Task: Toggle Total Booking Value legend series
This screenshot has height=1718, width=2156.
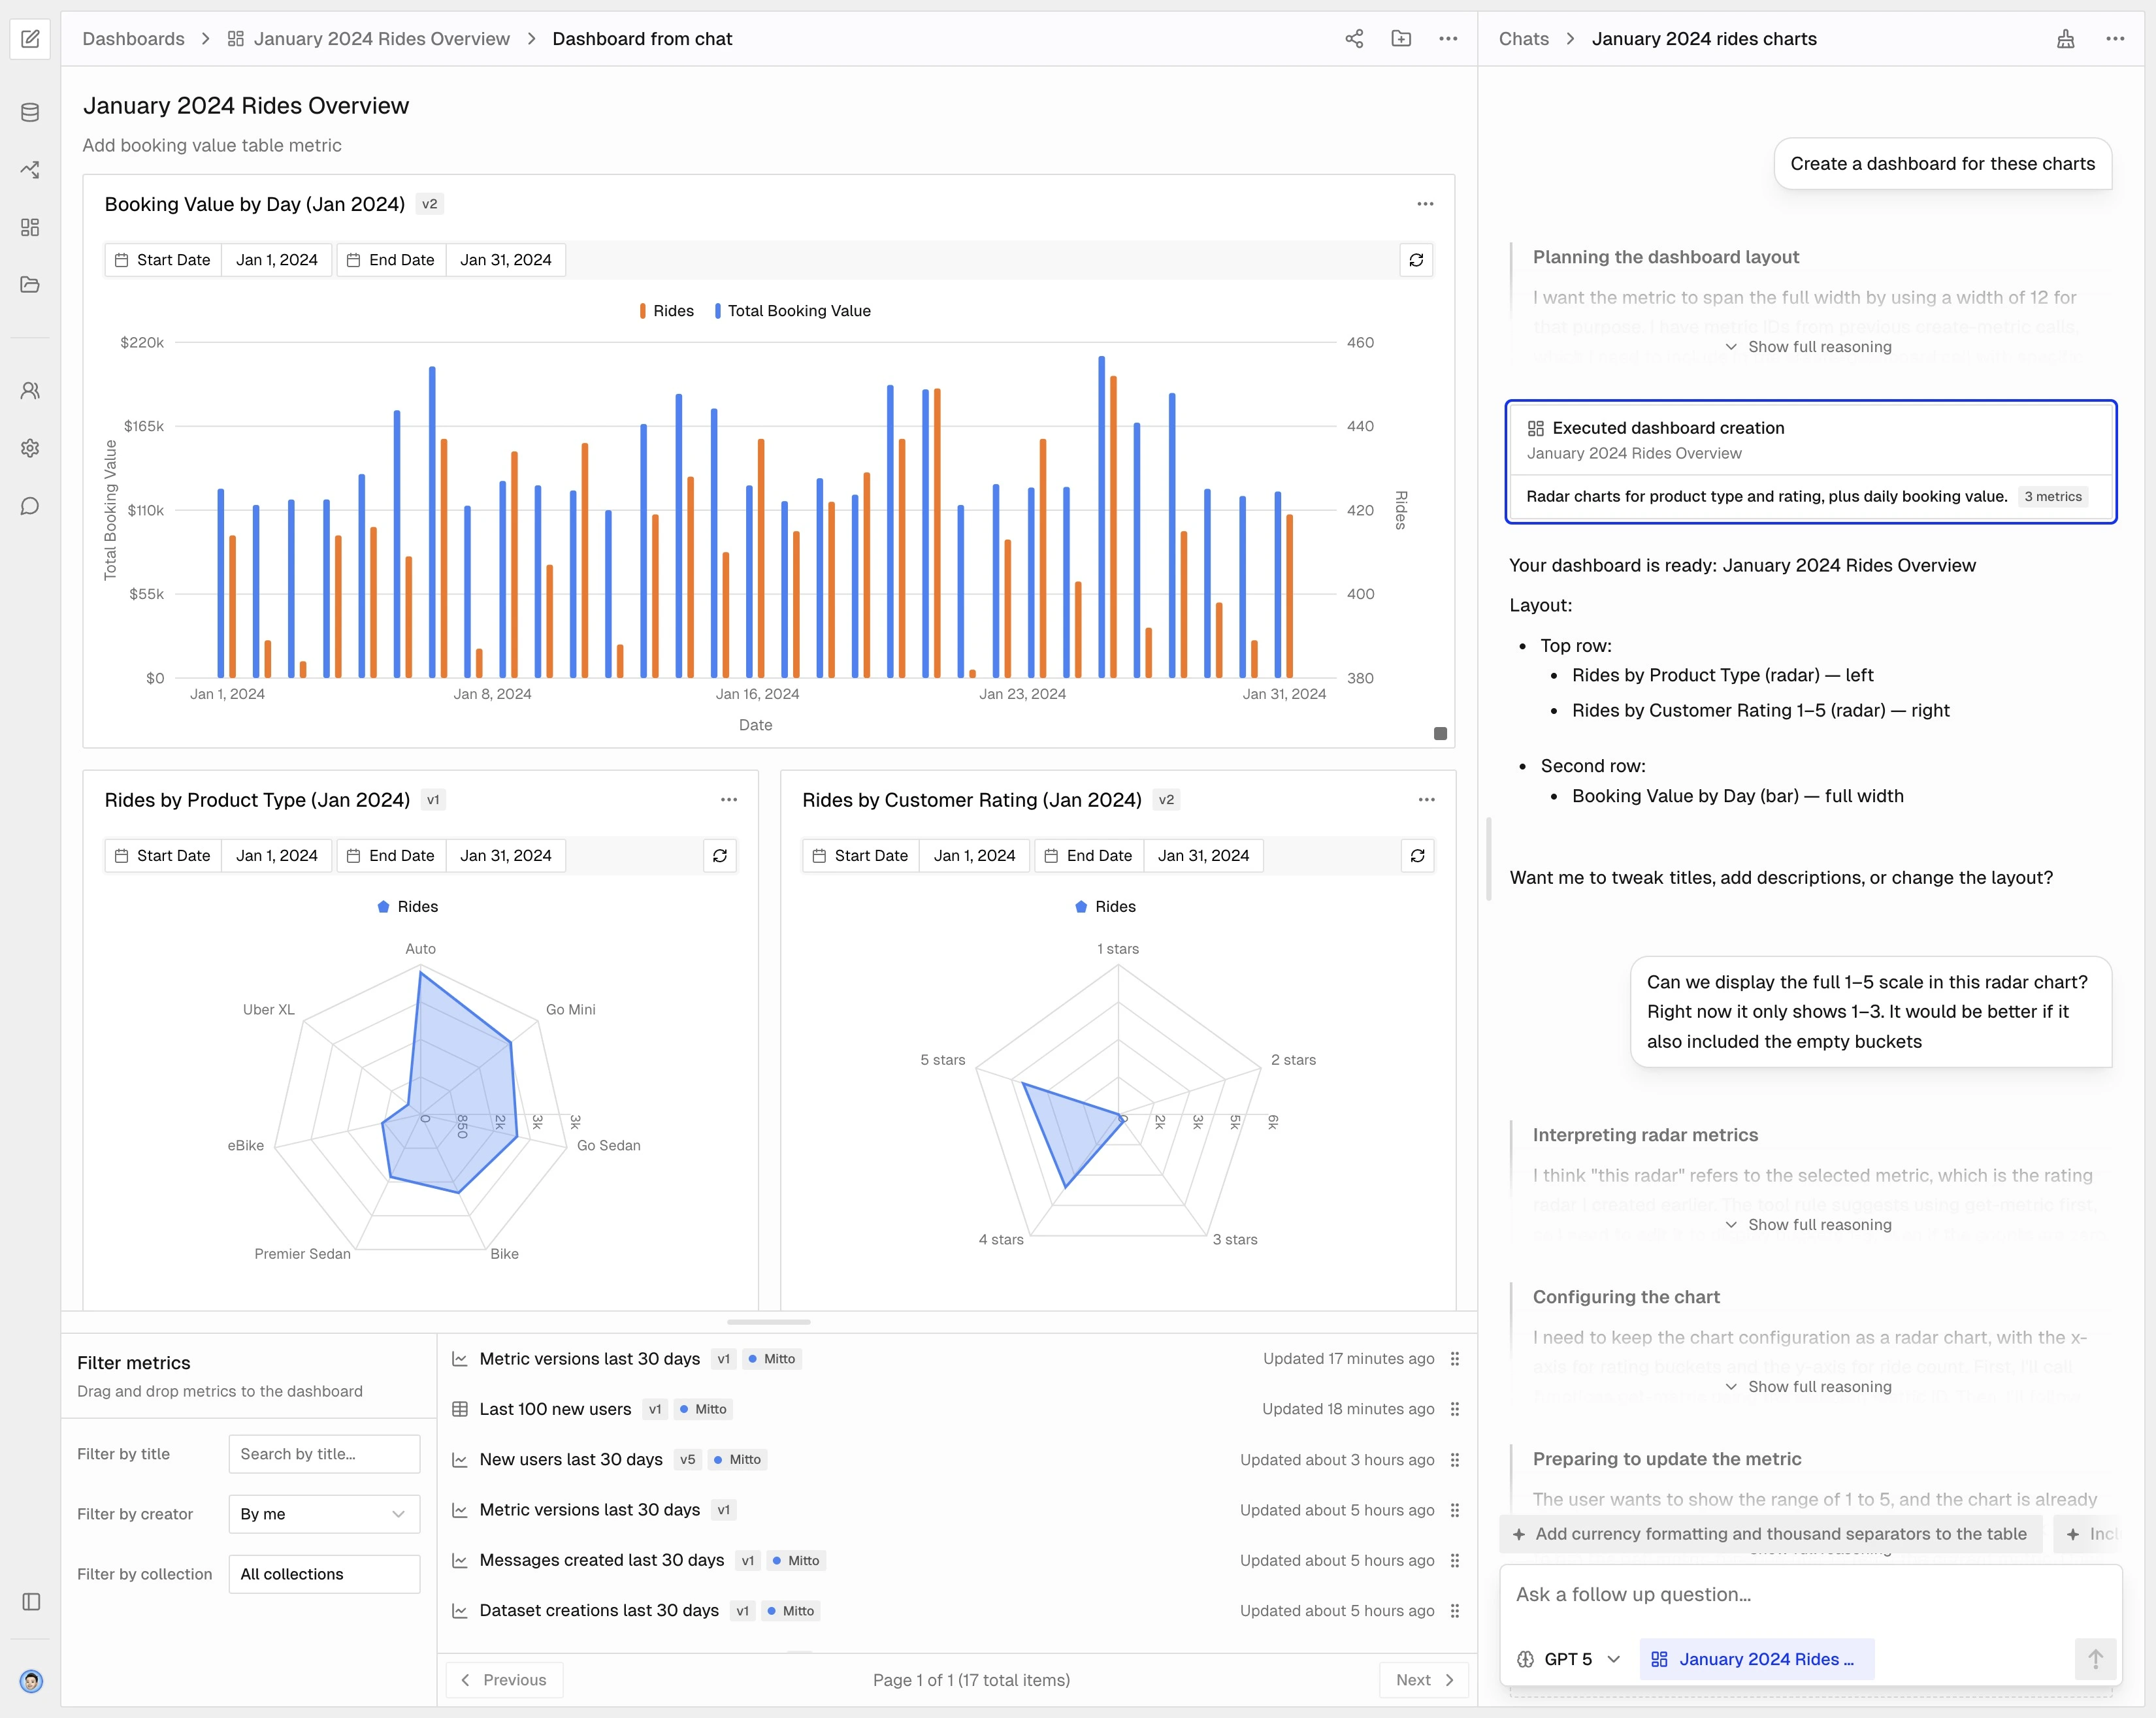Action: tap(793, 311)
